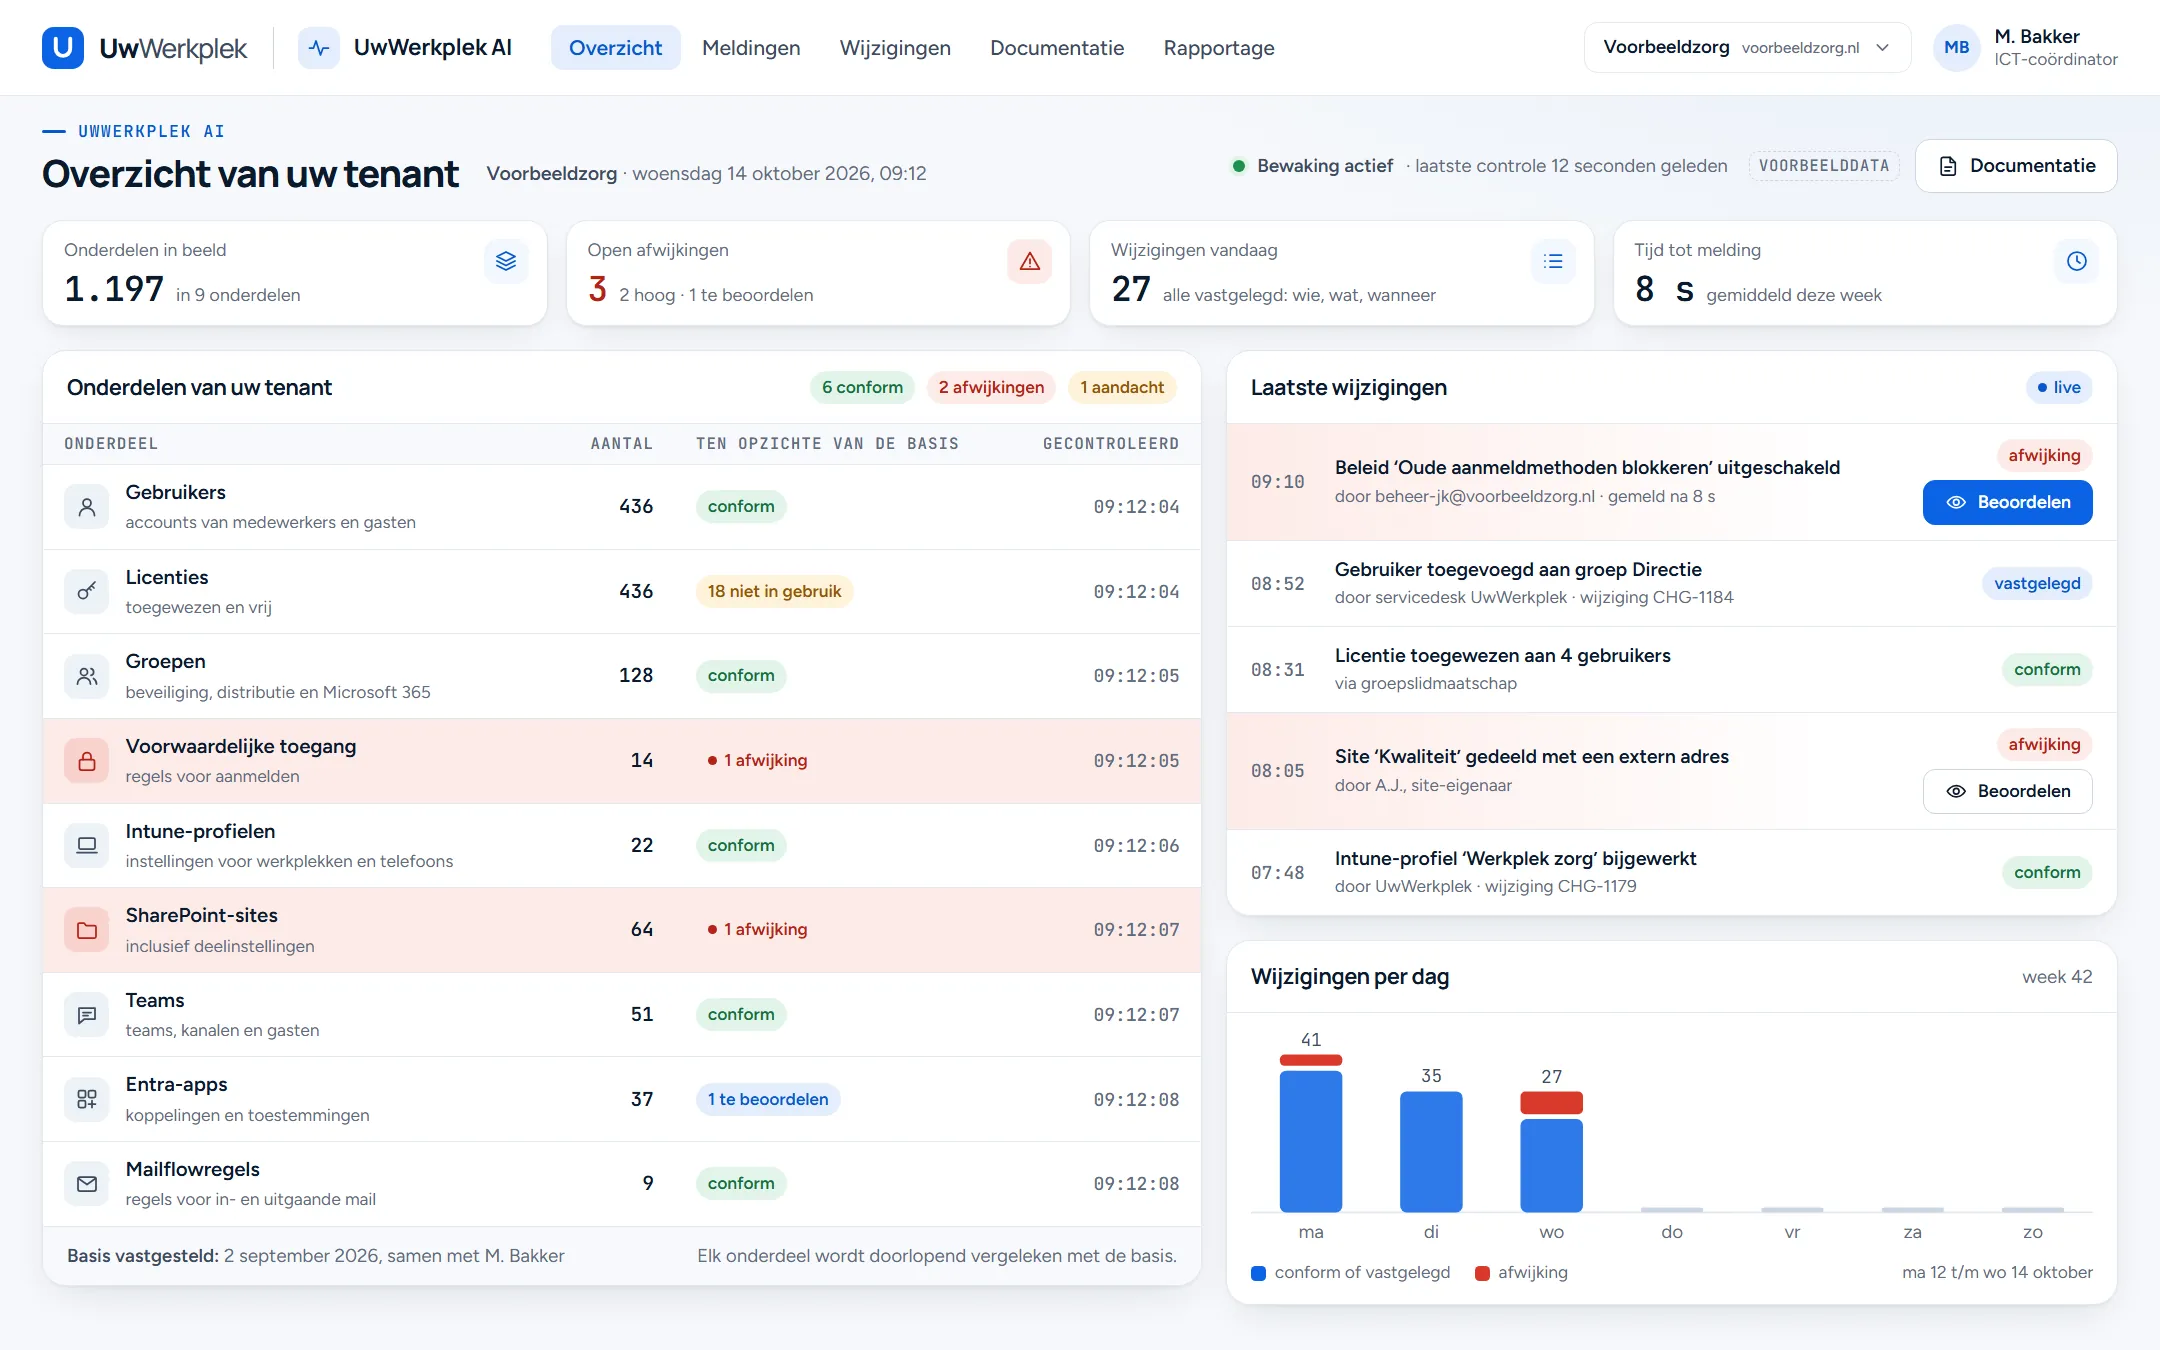This screenshot has width=2160, height=1350.
Task: Click the blue 'conform of vastgelegd' legend swatch
Action: point(1259,1273)
